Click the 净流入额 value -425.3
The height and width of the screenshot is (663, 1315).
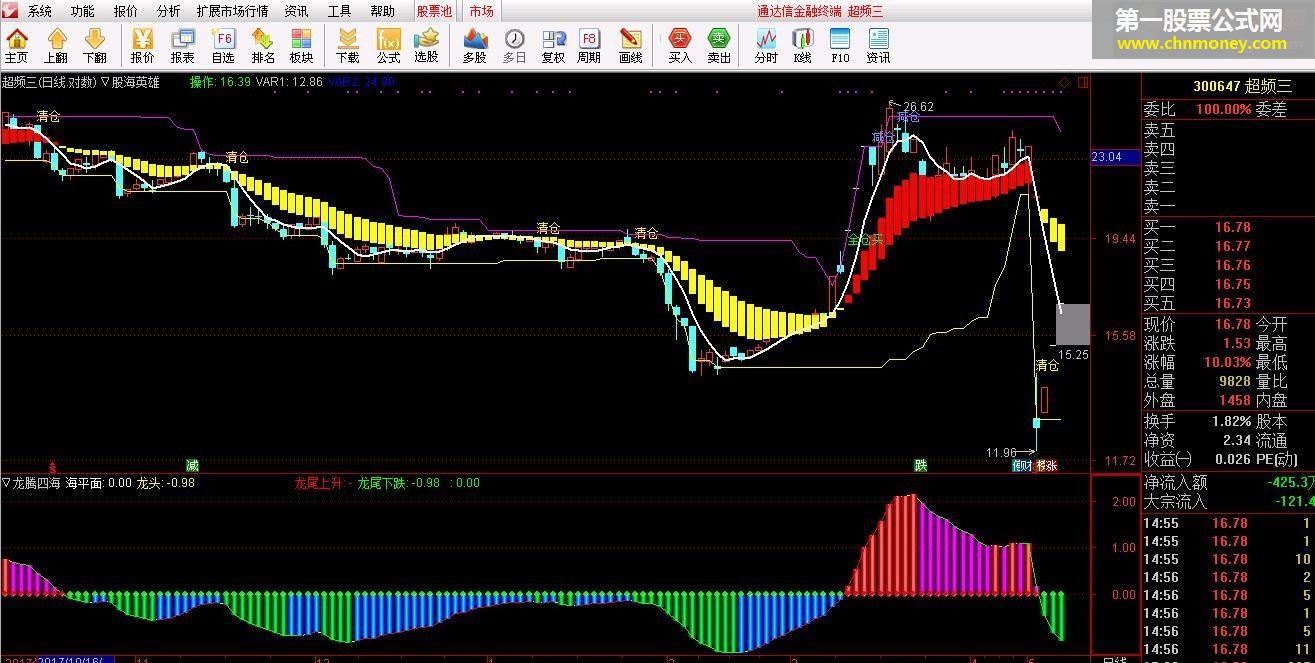tap(1291, 483)
